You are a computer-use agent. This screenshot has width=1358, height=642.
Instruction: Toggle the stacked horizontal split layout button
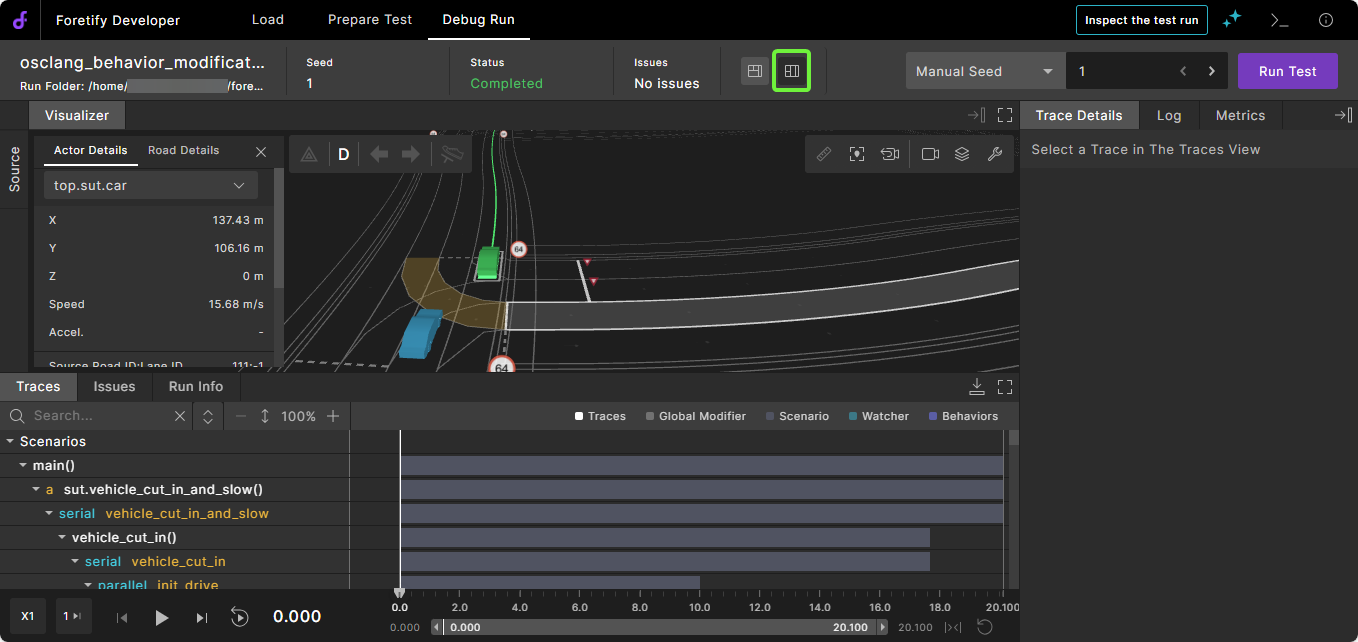(x=755, y=71)
